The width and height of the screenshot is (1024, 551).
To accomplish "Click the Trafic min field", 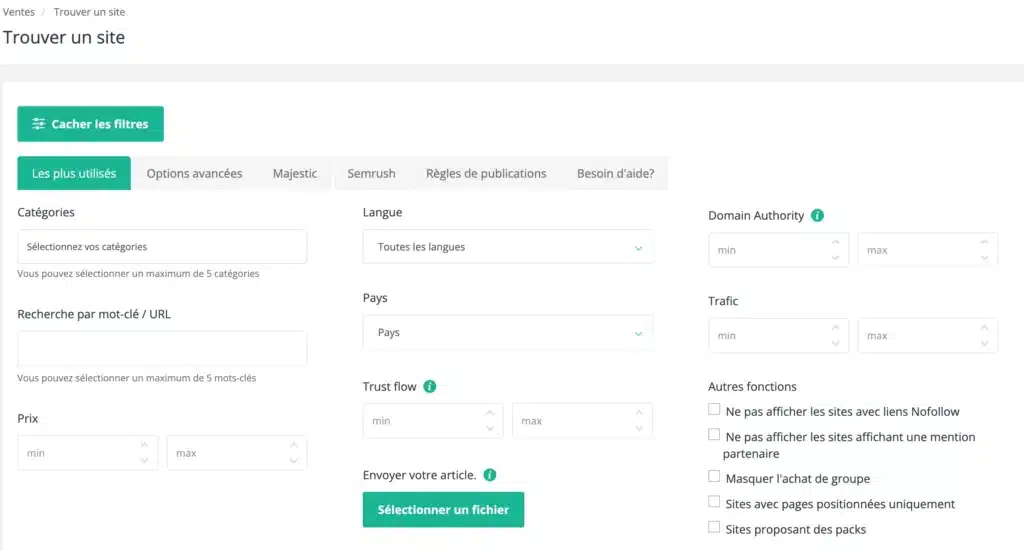I will pos(778,336).
